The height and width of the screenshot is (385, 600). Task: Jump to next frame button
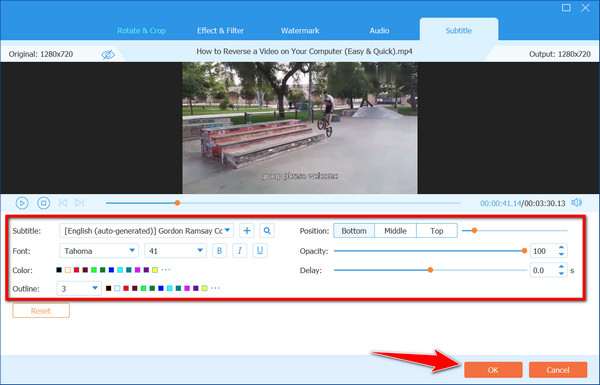coord(79,202)
